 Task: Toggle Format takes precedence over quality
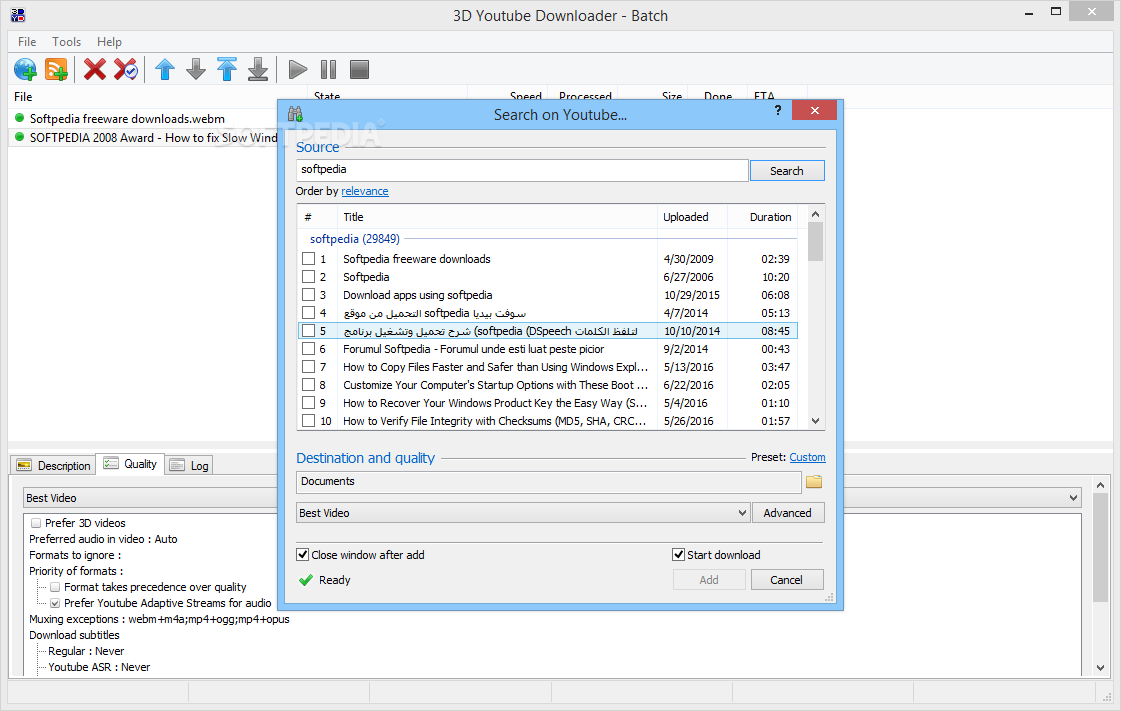[x=55, y=587]
